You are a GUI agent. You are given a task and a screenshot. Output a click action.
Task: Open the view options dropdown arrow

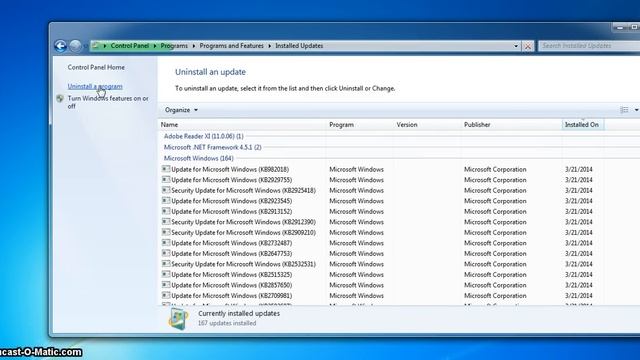pos(636,110)
